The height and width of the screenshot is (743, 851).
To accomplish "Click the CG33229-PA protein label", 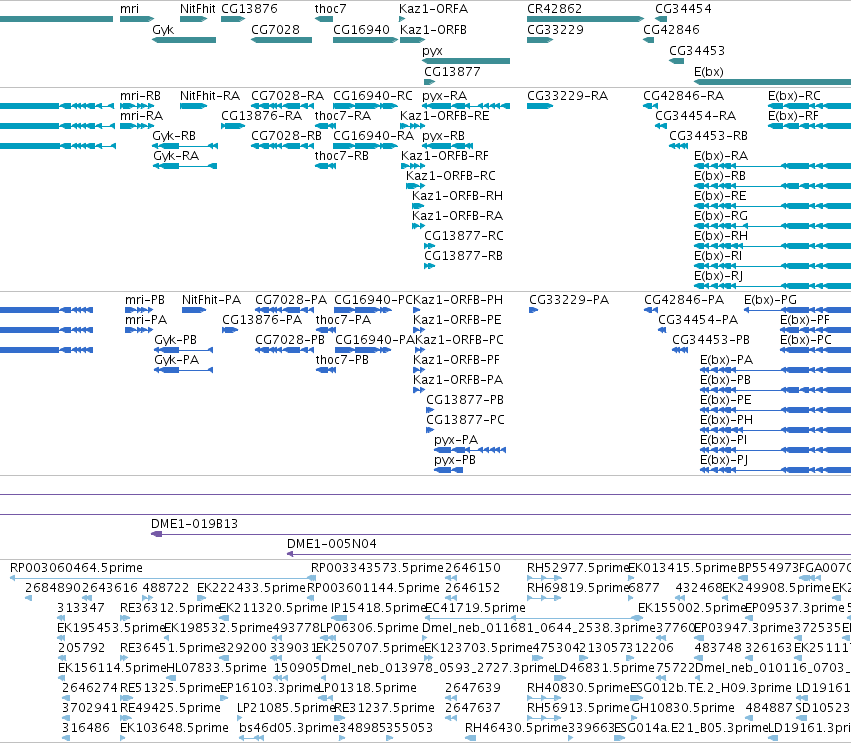I will (x=569, y=300).
